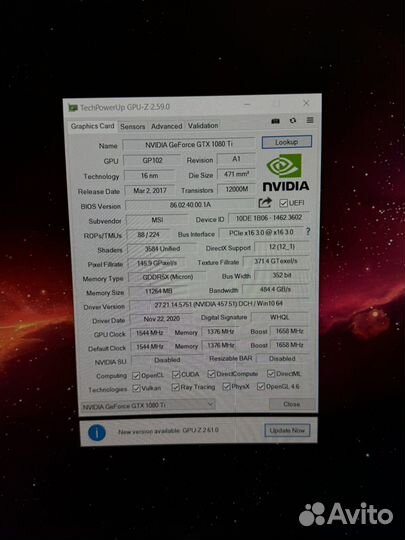Click the Default Clock Memory value 1376 MHz
The width and height of the screenshot is (405, 540).
pyautogui.click(x=221, y=345)
